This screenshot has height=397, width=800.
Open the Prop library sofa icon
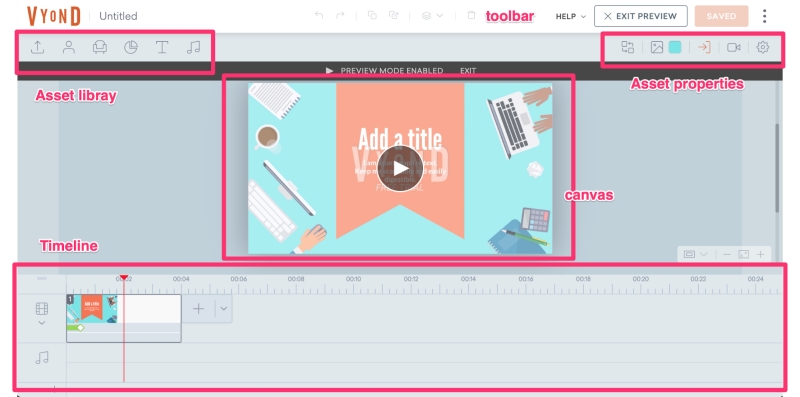coord(99,47)
